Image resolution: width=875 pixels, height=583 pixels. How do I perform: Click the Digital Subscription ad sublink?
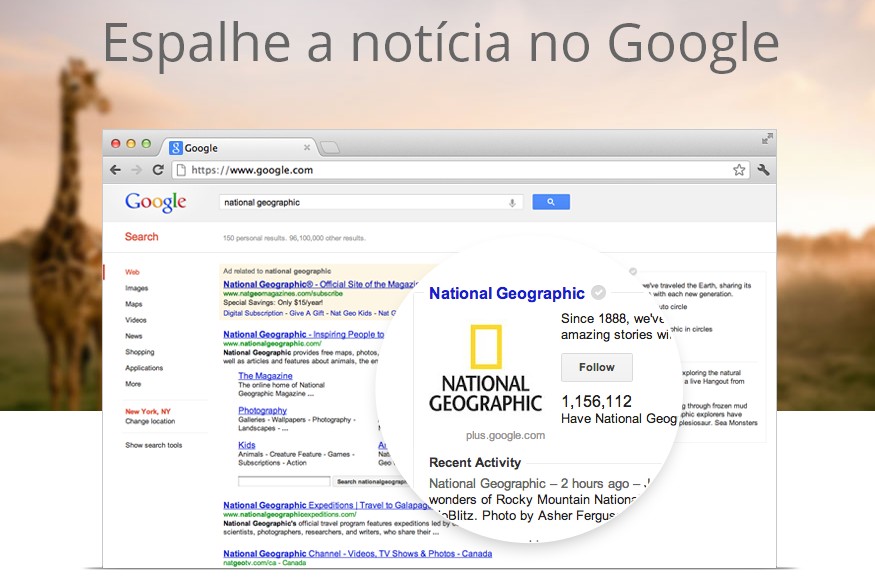[253, 313]
